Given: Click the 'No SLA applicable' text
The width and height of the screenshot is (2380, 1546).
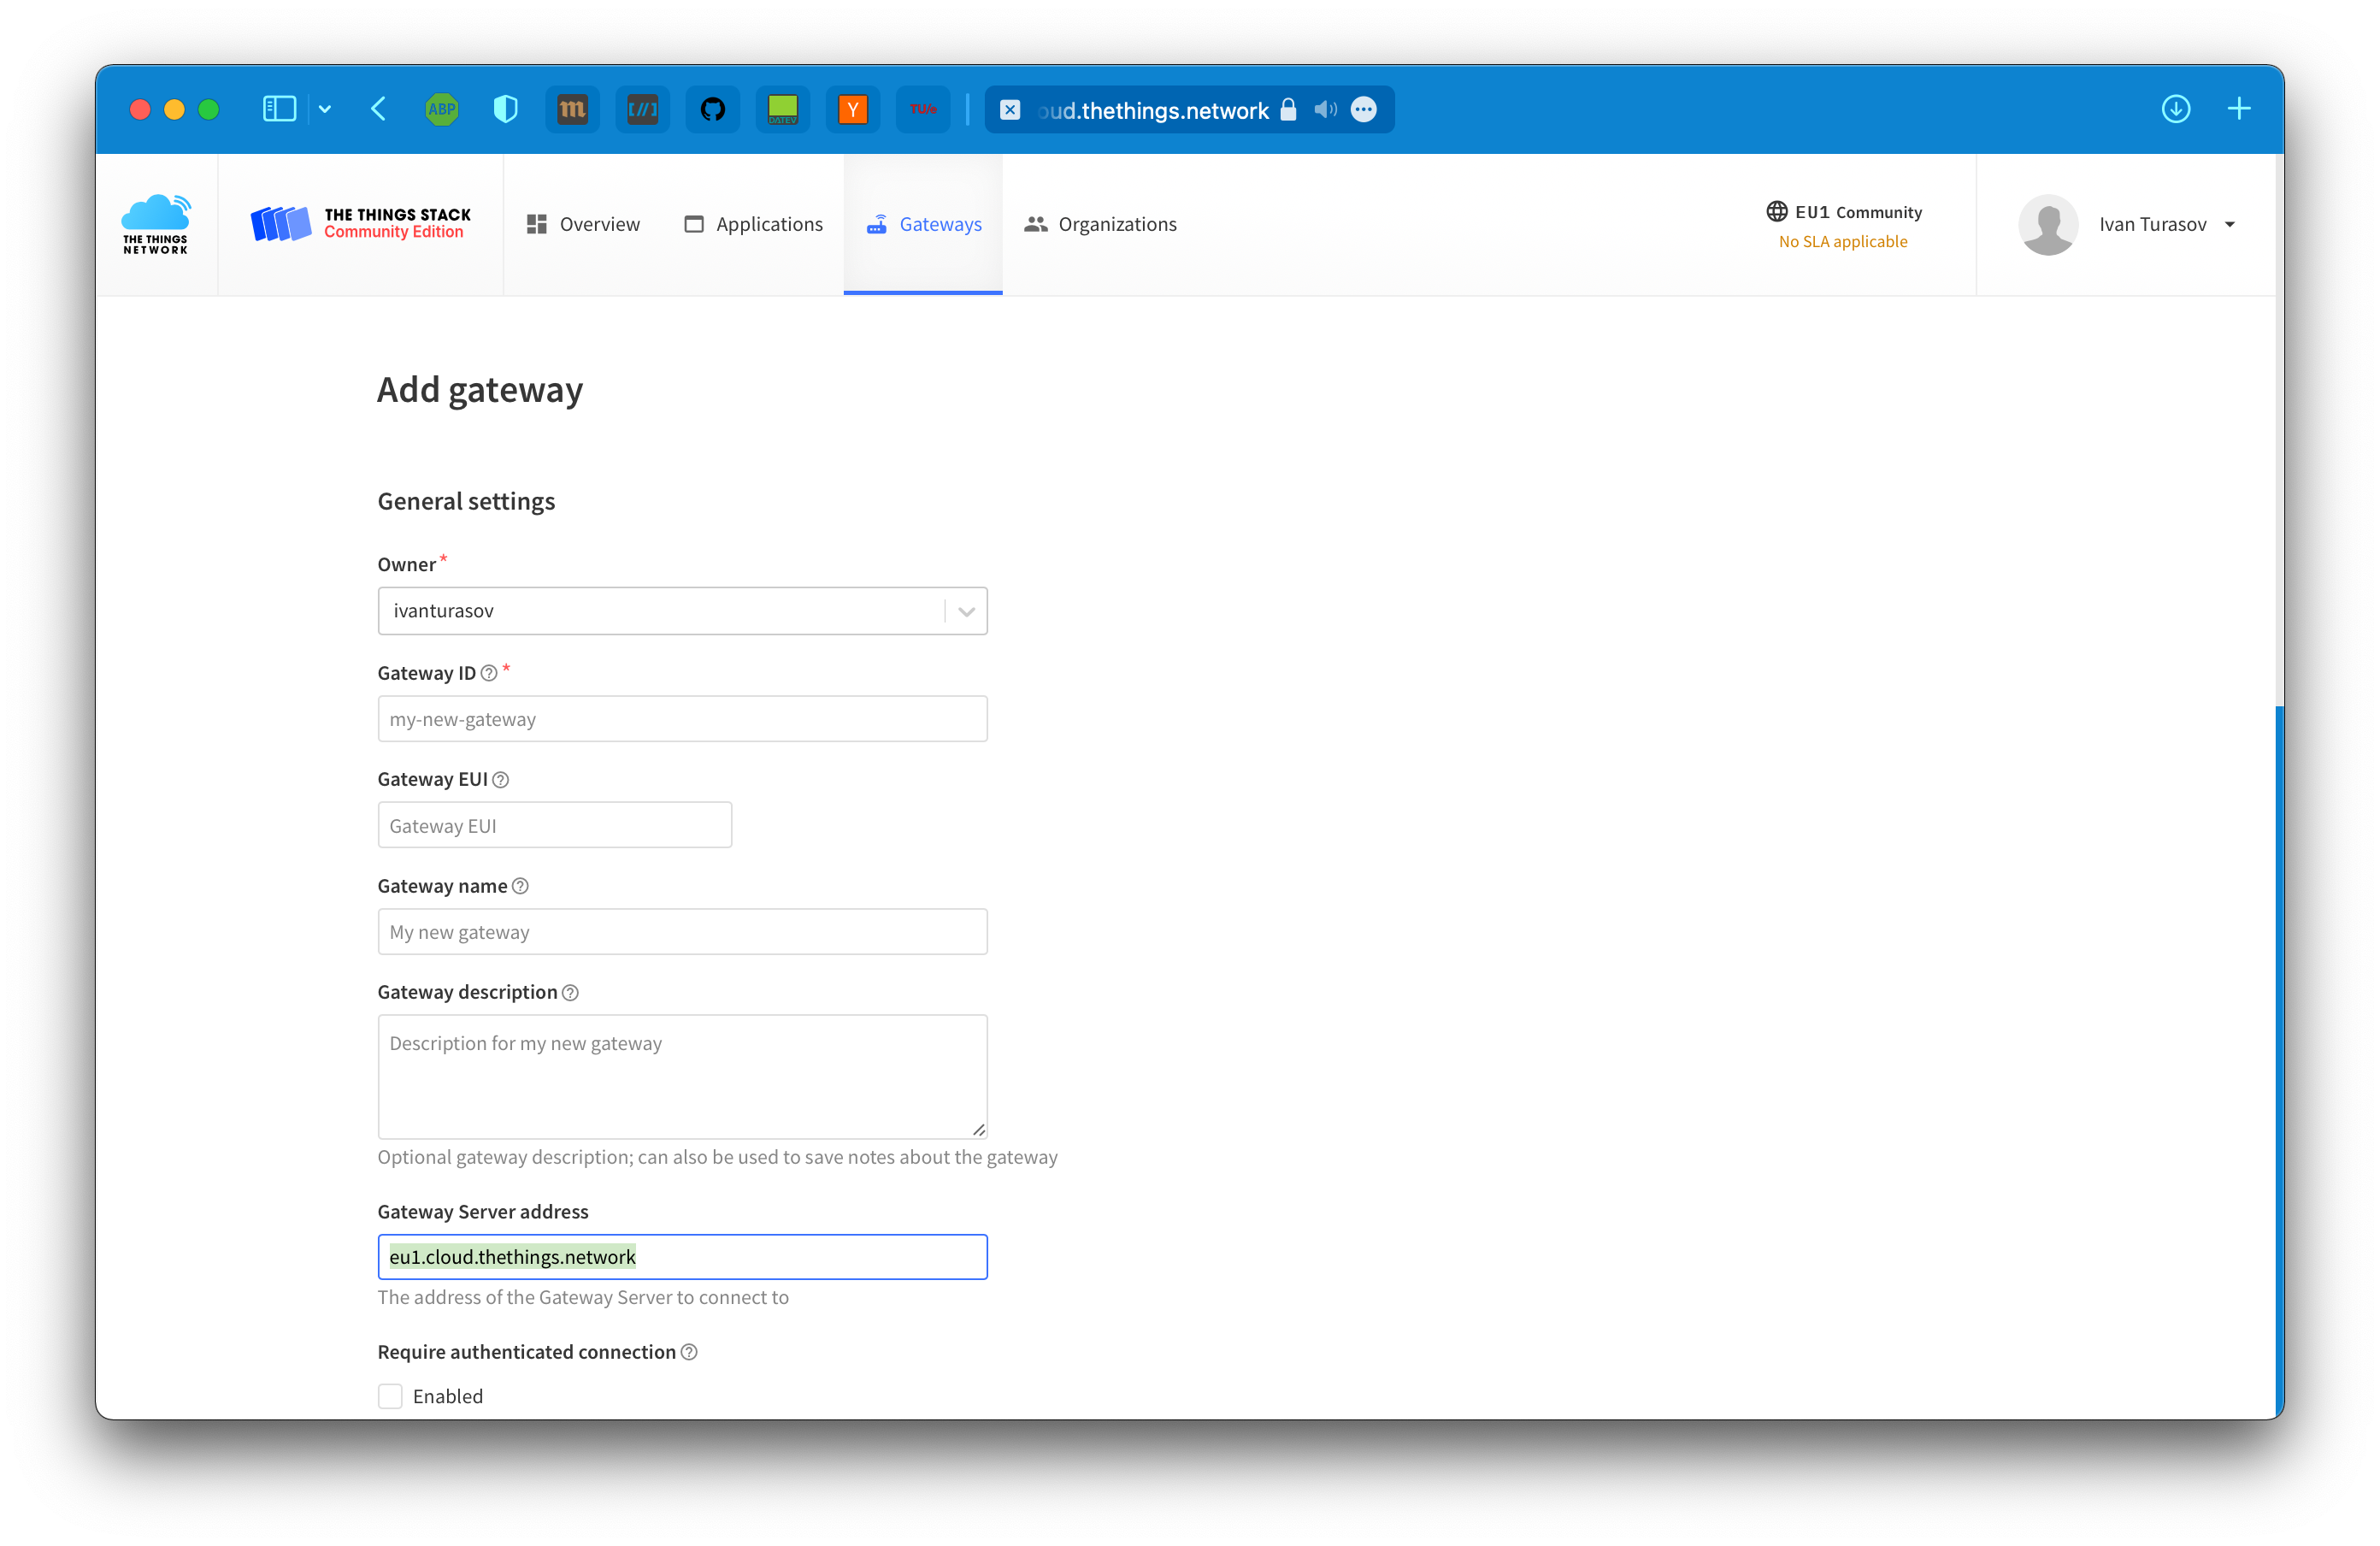Looking at the screenshot, I should pyautogui.click(x=1842, y=242).
